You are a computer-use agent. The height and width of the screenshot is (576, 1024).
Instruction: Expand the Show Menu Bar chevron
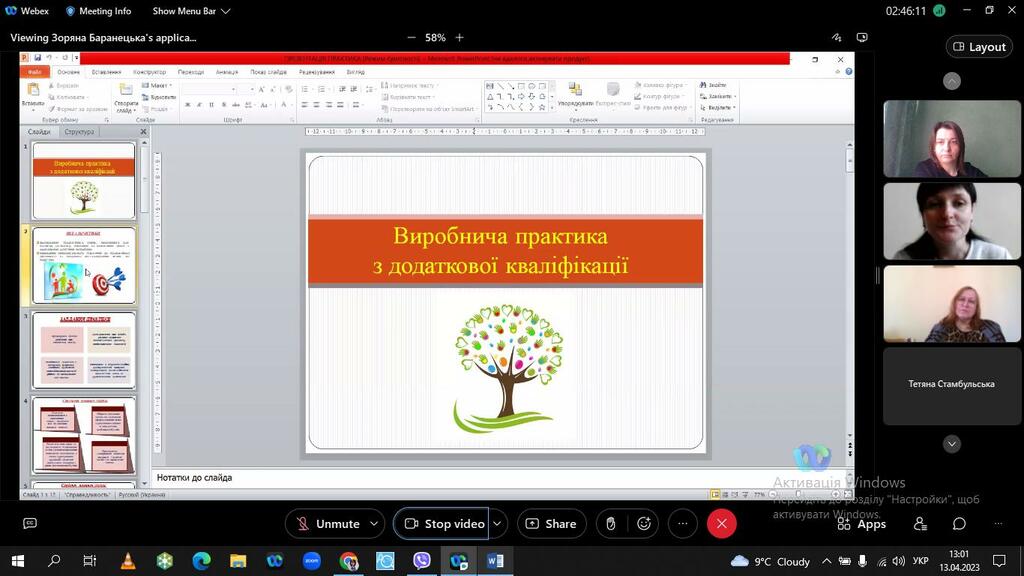226,11
